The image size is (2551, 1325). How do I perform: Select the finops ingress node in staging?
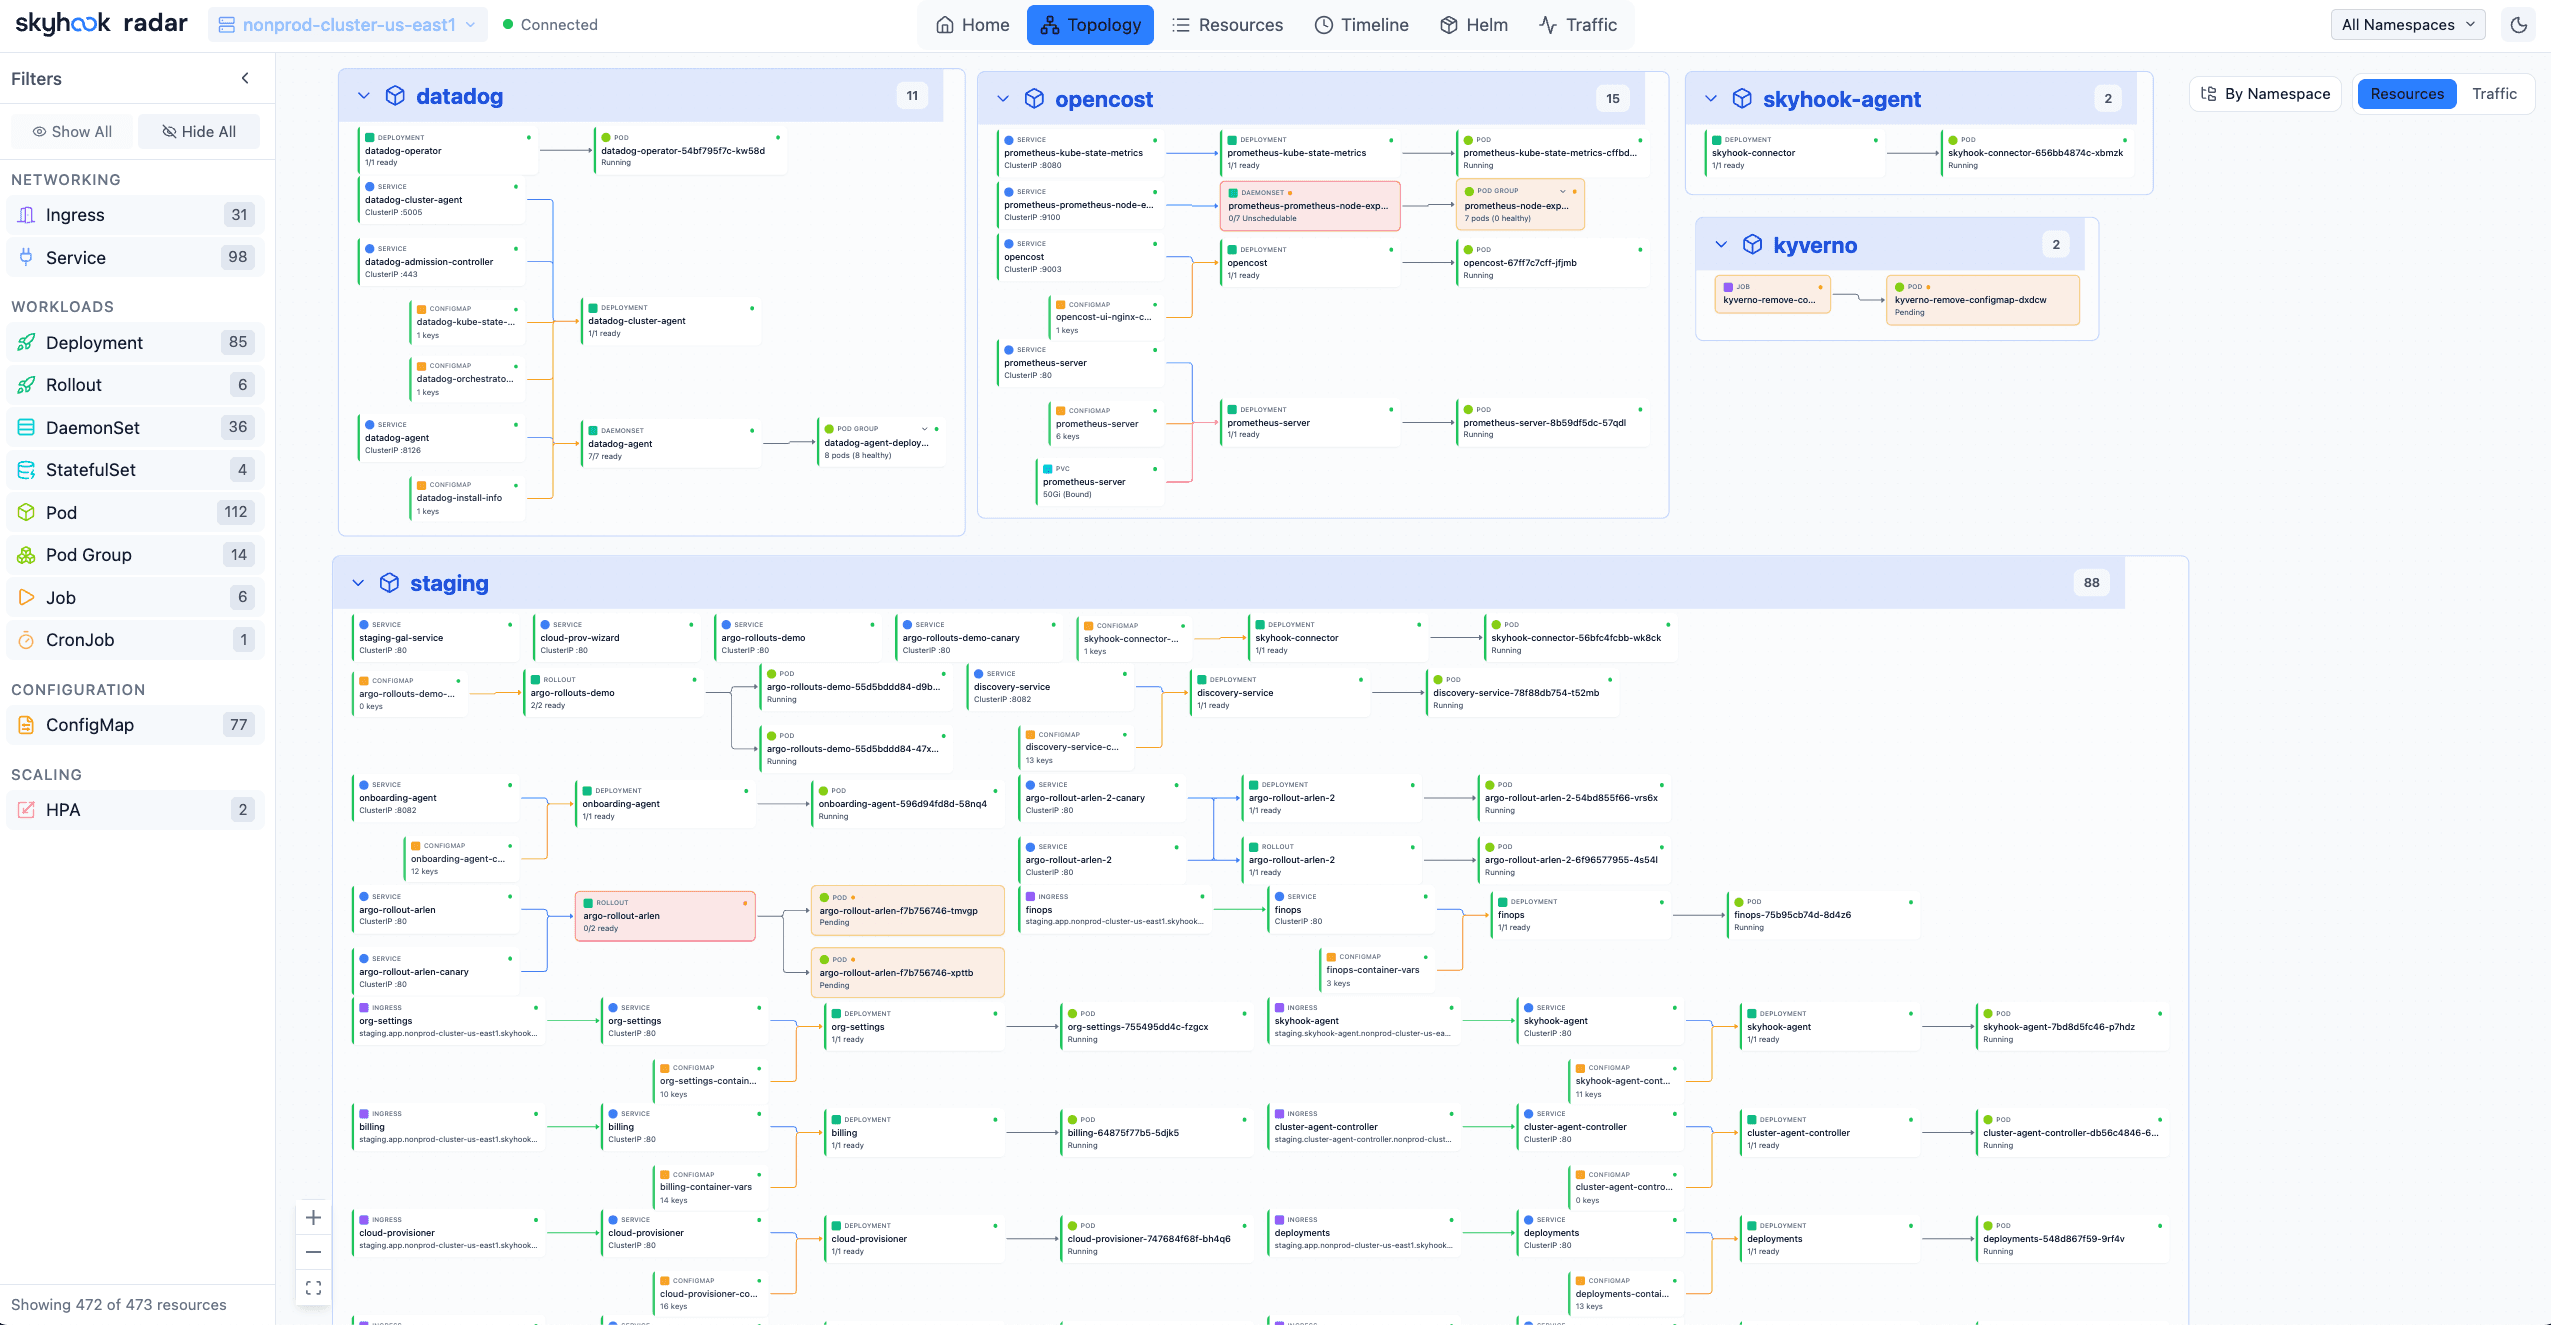1115,909
